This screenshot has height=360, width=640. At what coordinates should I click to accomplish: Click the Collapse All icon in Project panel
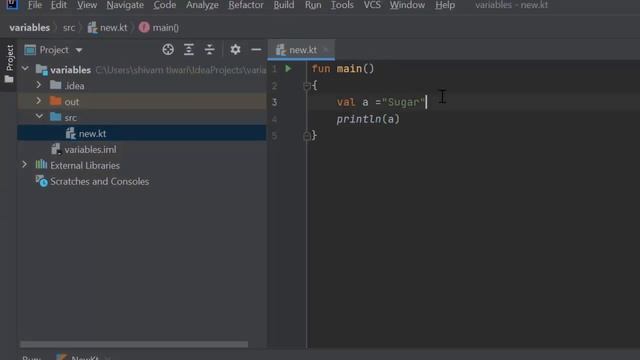tap(209, 50)
